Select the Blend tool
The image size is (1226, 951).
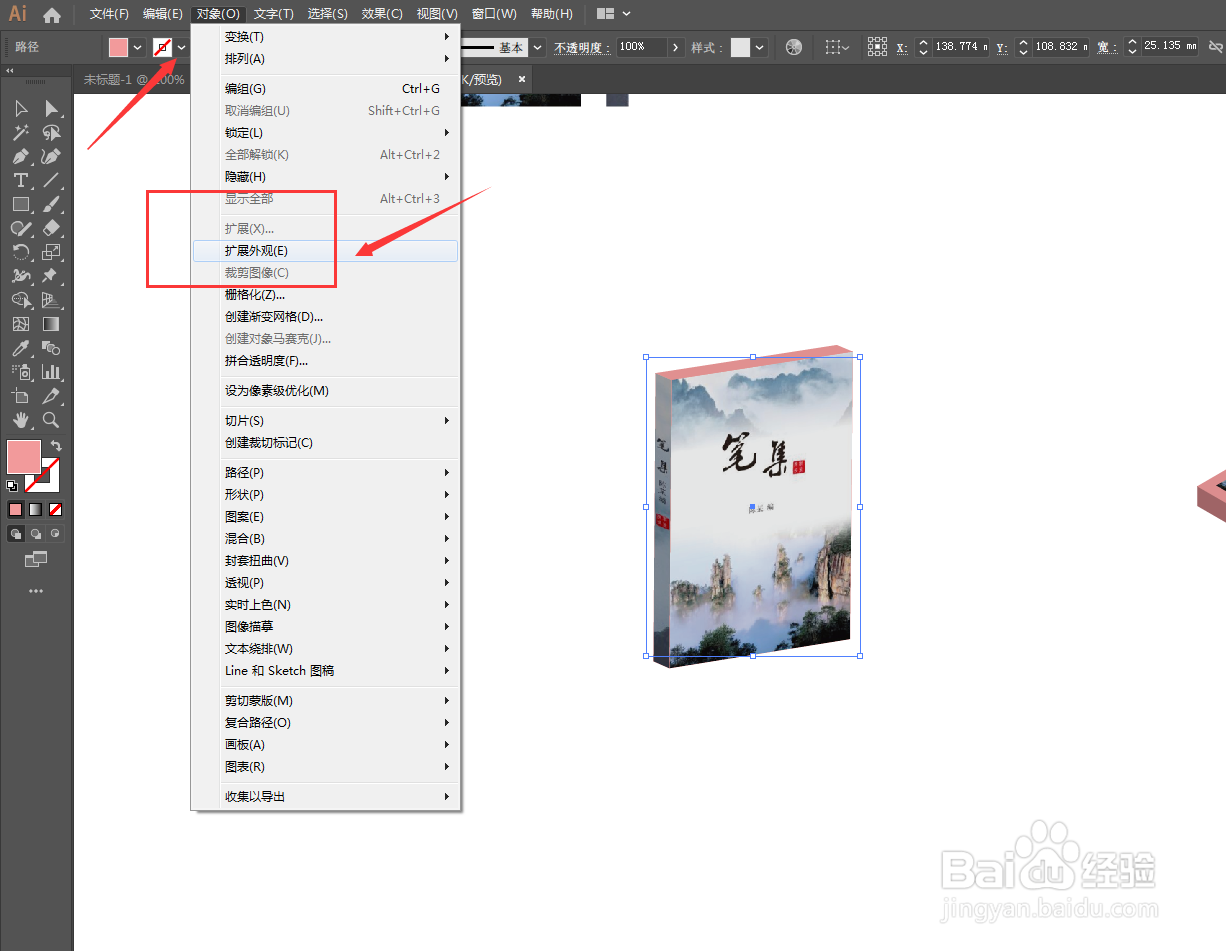click(x=51, y=348)
